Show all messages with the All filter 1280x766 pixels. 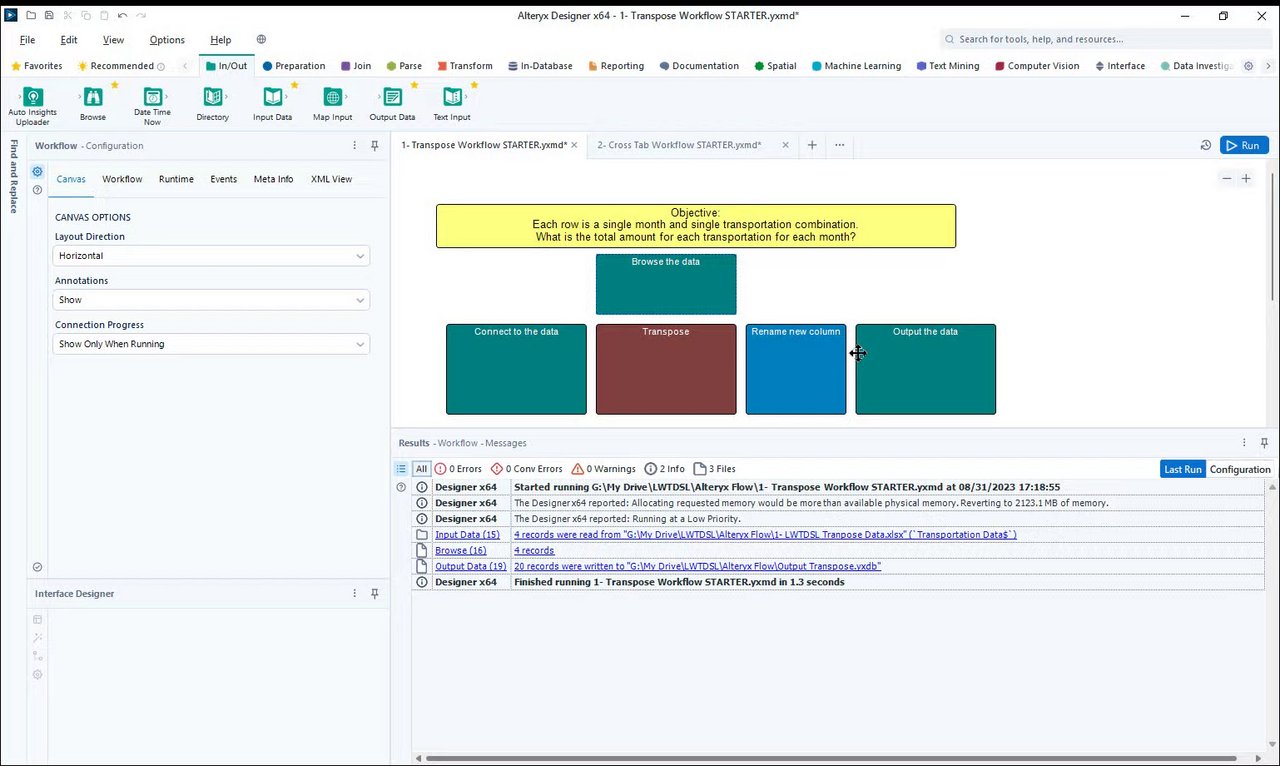[x=422, y=469]
